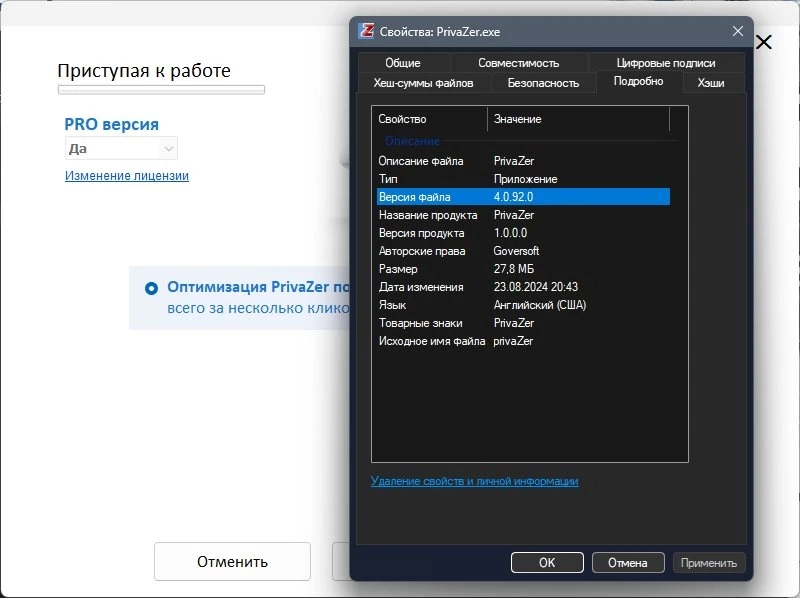Image resolution: width=800 pixels, height=598 pixels.
Task: Click the privaZer original filename value
Action: click(x=513, y=341)
